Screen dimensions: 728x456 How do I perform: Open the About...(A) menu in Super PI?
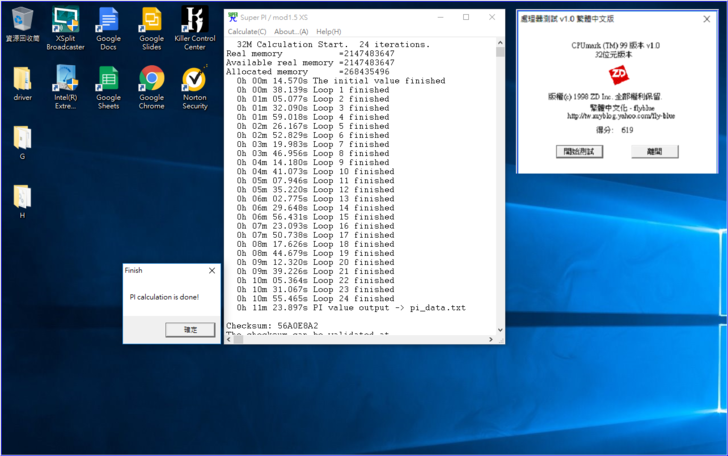coord(291,32)
